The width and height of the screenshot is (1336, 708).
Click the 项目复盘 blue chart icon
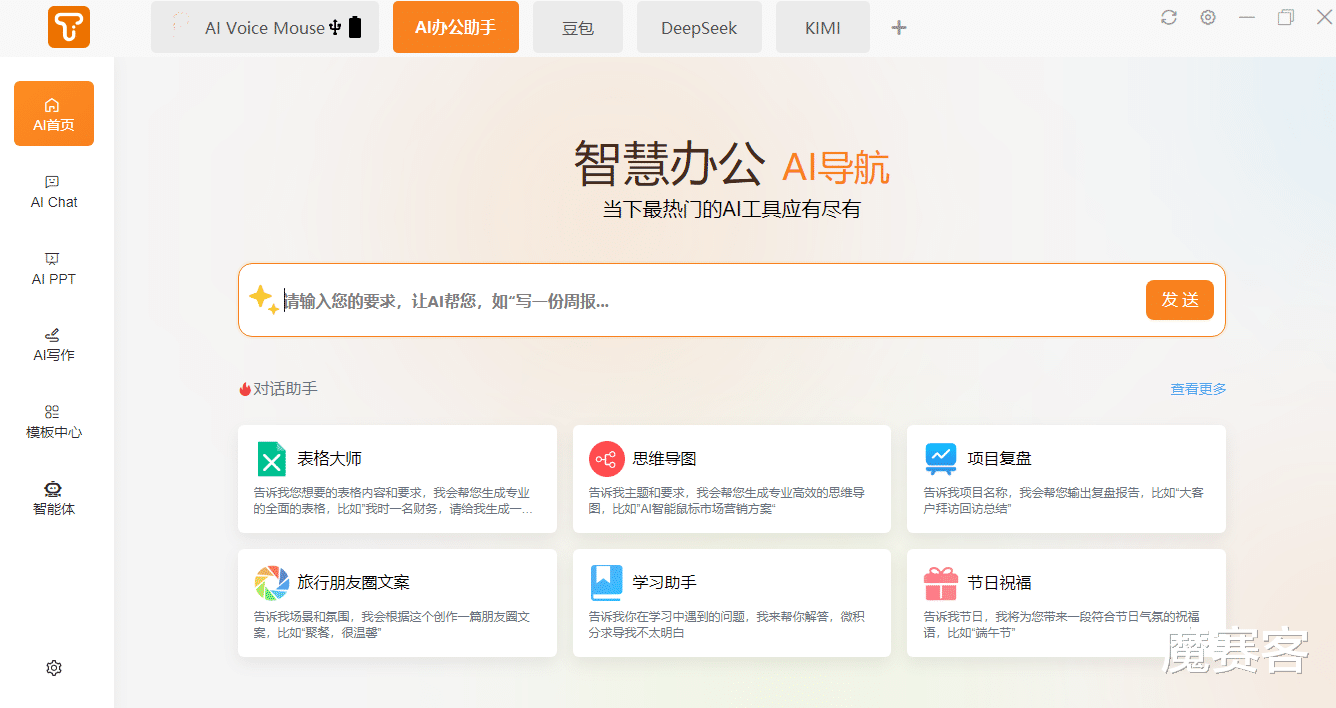pos(941,459)
